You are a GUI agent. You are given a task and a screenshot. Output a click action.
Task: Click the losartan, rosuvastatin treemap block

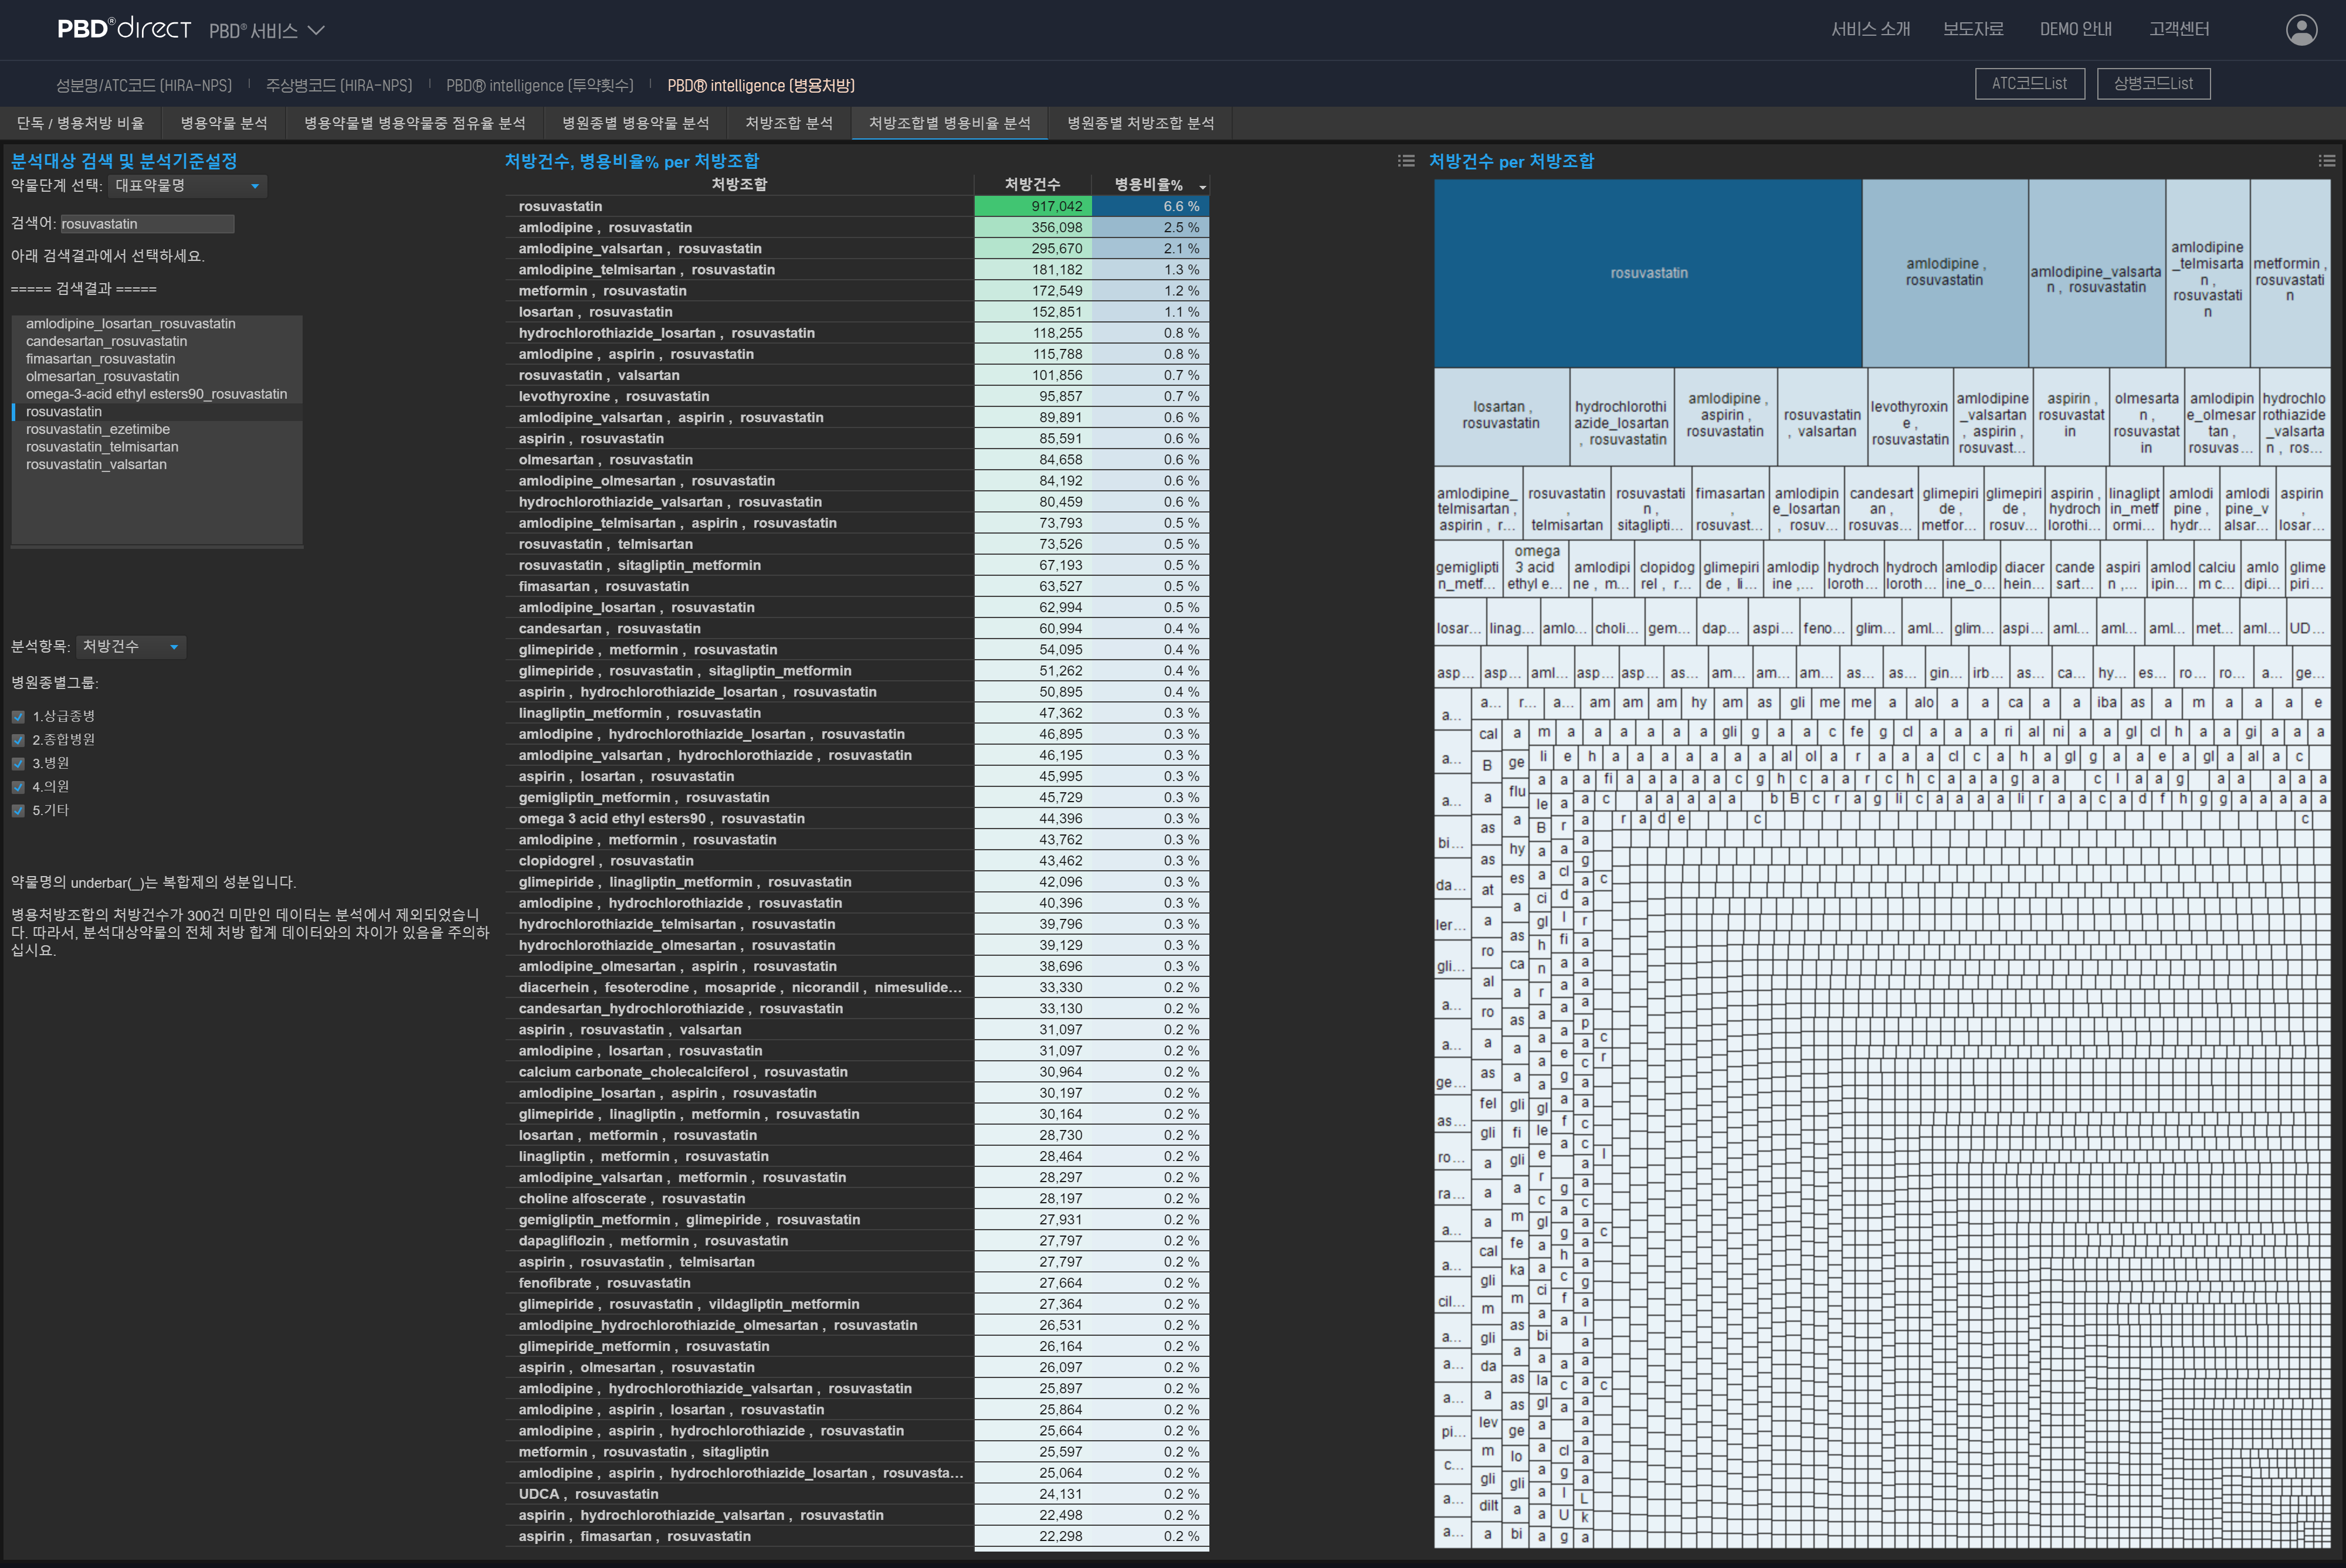tap(1501, 416)
